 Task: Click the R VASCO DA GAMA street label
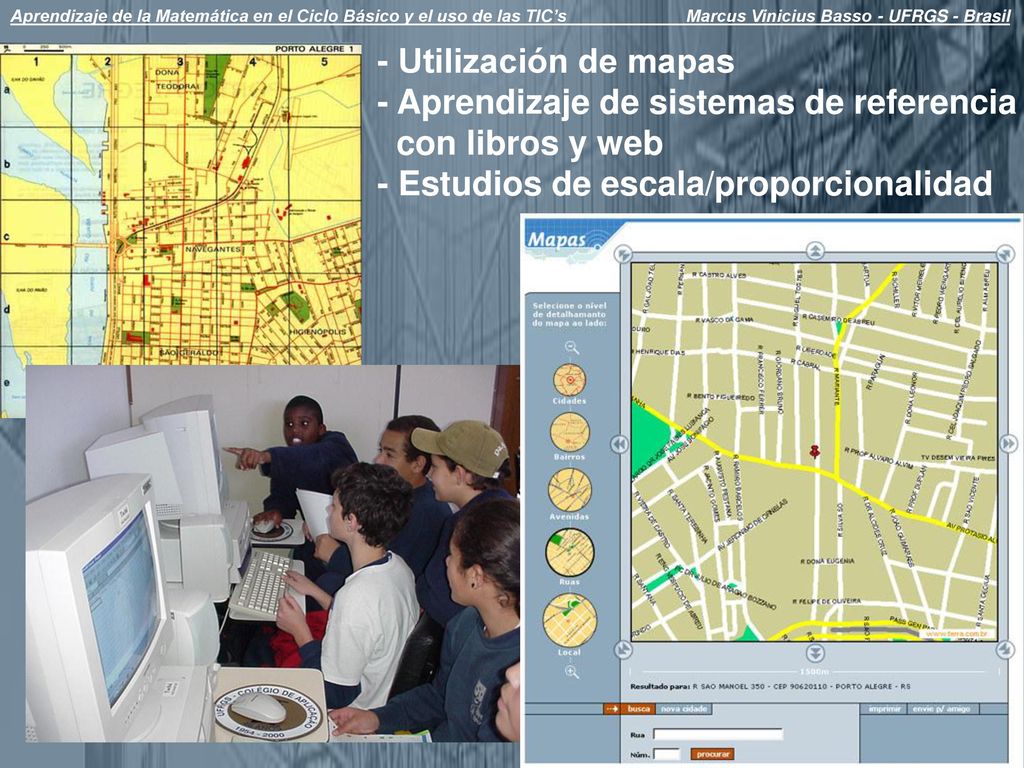[x=724, y=320]
